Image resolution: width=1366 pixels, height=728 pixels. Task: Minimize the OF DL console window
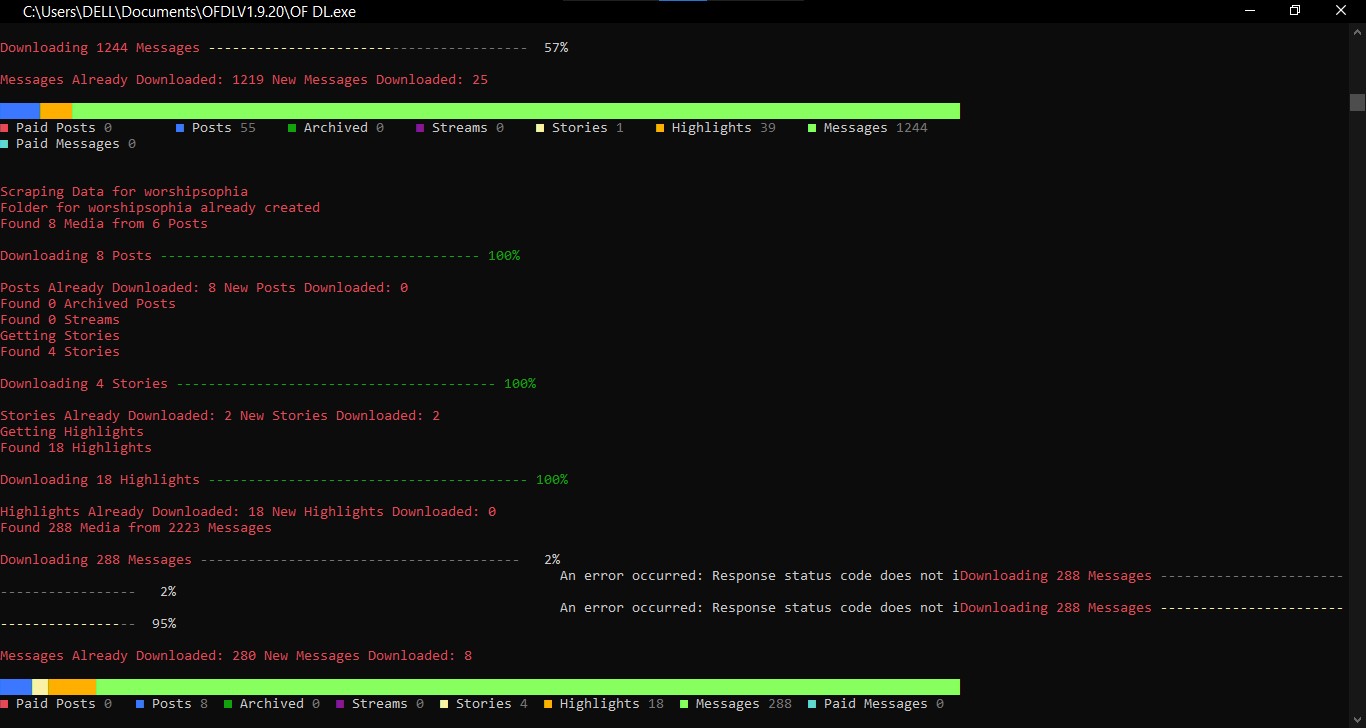point(1248,11)
